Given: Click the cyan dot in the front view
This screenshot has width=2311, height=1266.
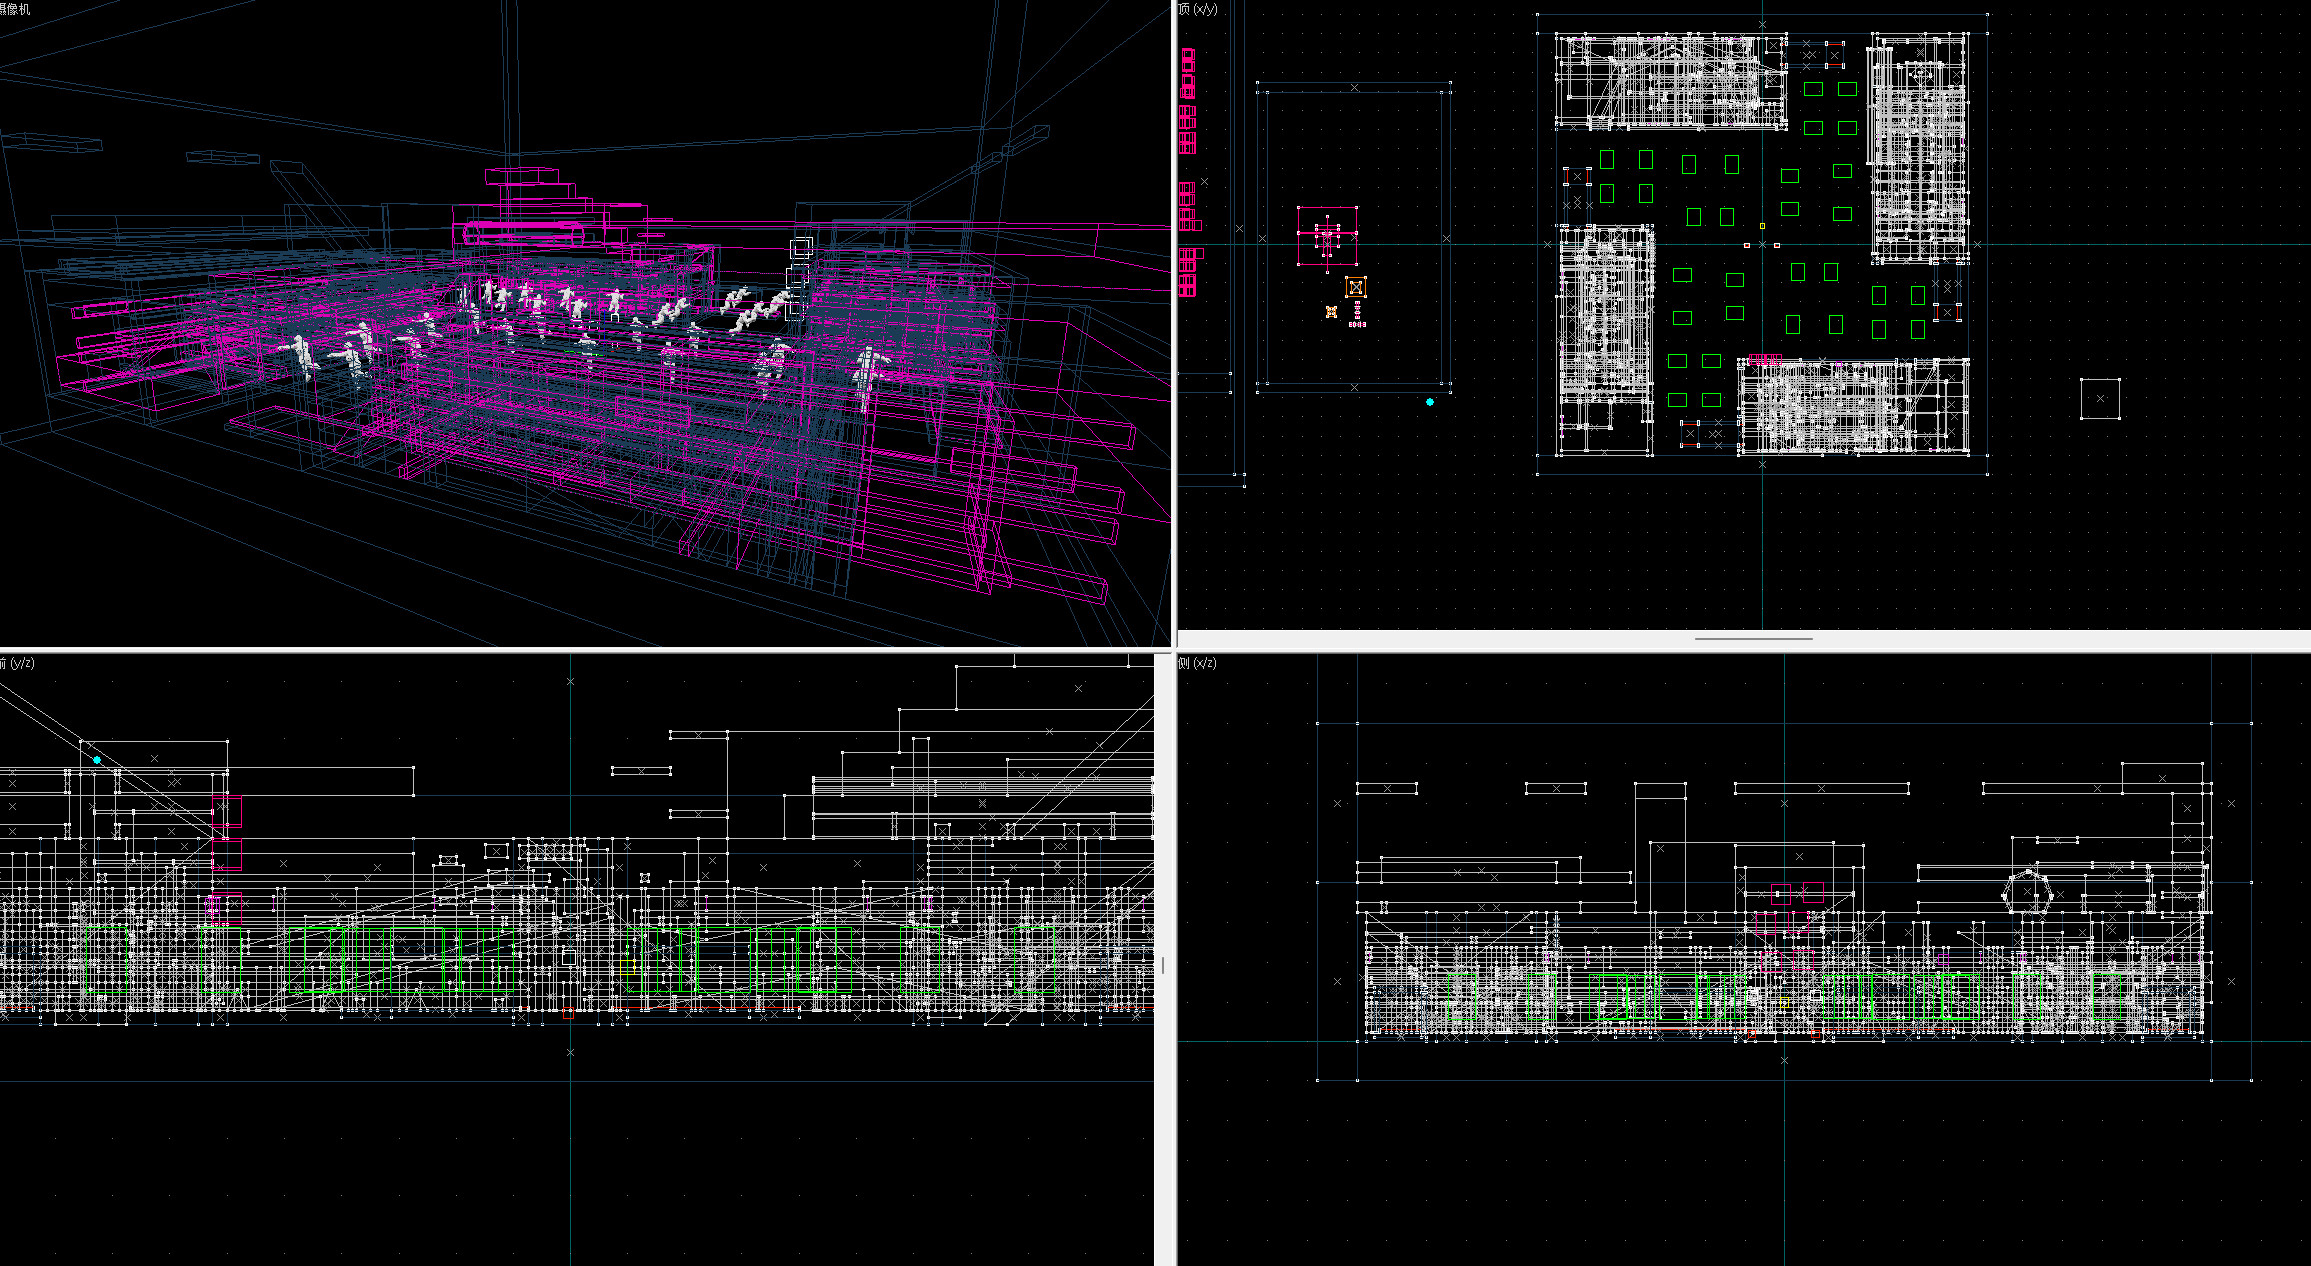Looking at the screenshot, I should [x=97, y=760].
